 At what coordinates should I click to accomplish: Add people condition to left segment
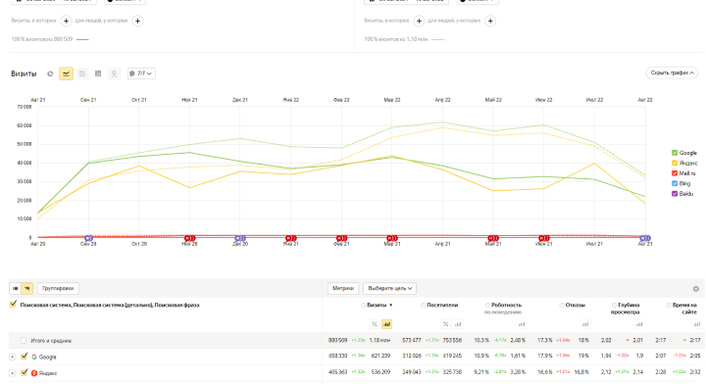(x=138, y=21)
